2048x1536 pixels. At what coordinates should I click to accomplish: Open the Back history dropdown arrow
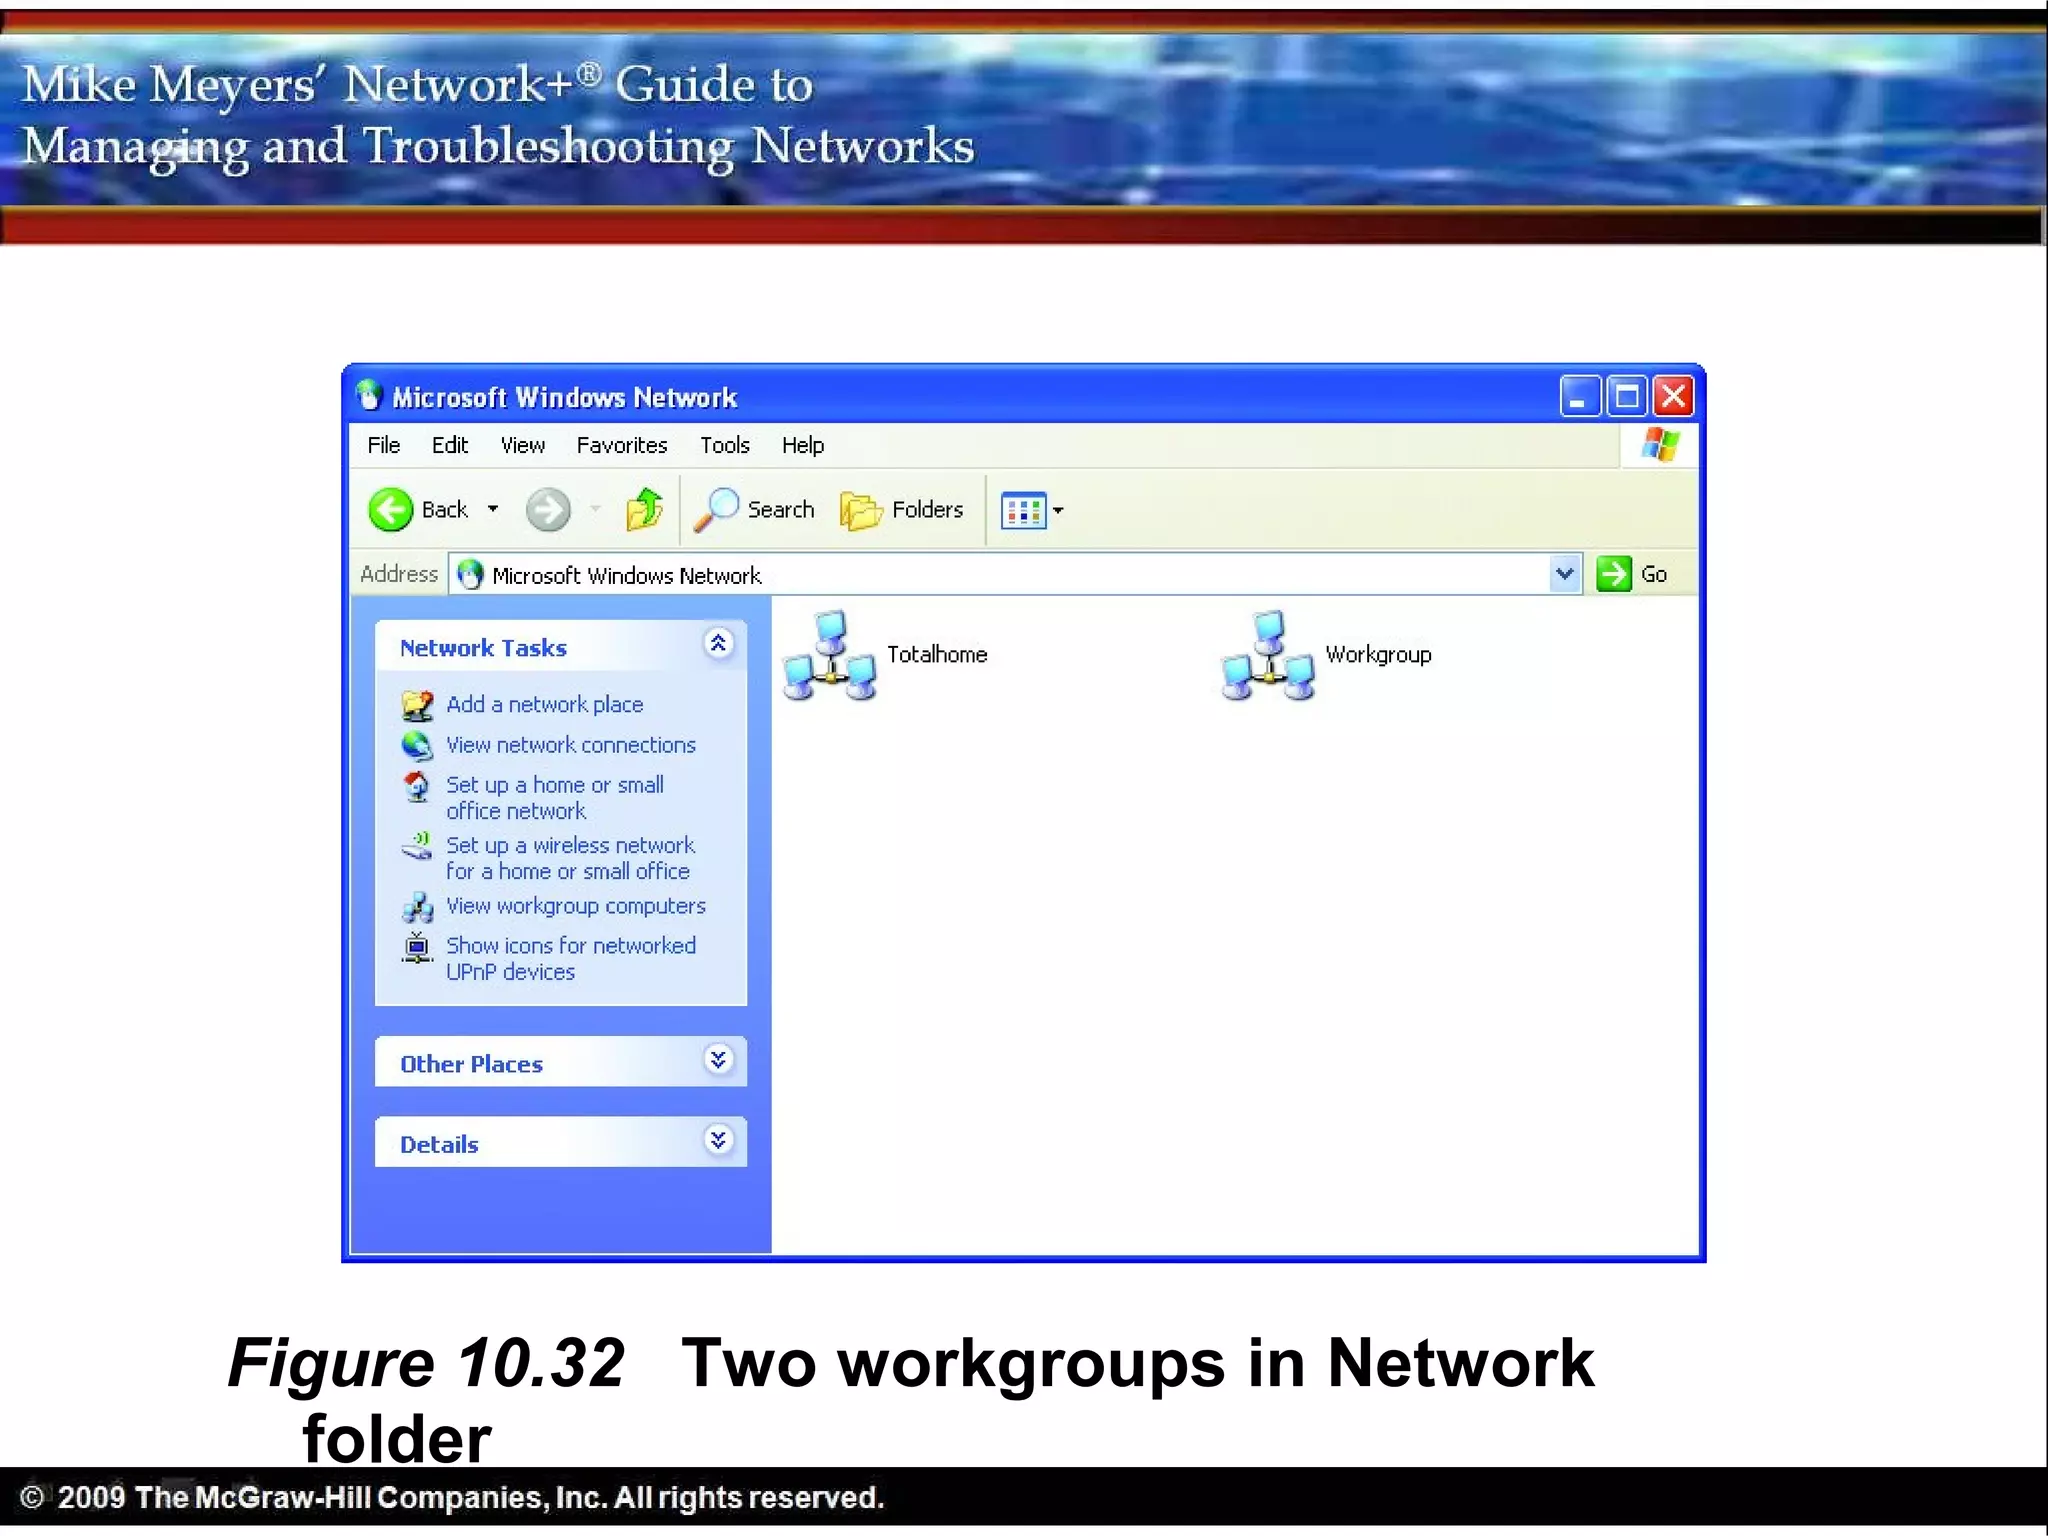point(493,510)
